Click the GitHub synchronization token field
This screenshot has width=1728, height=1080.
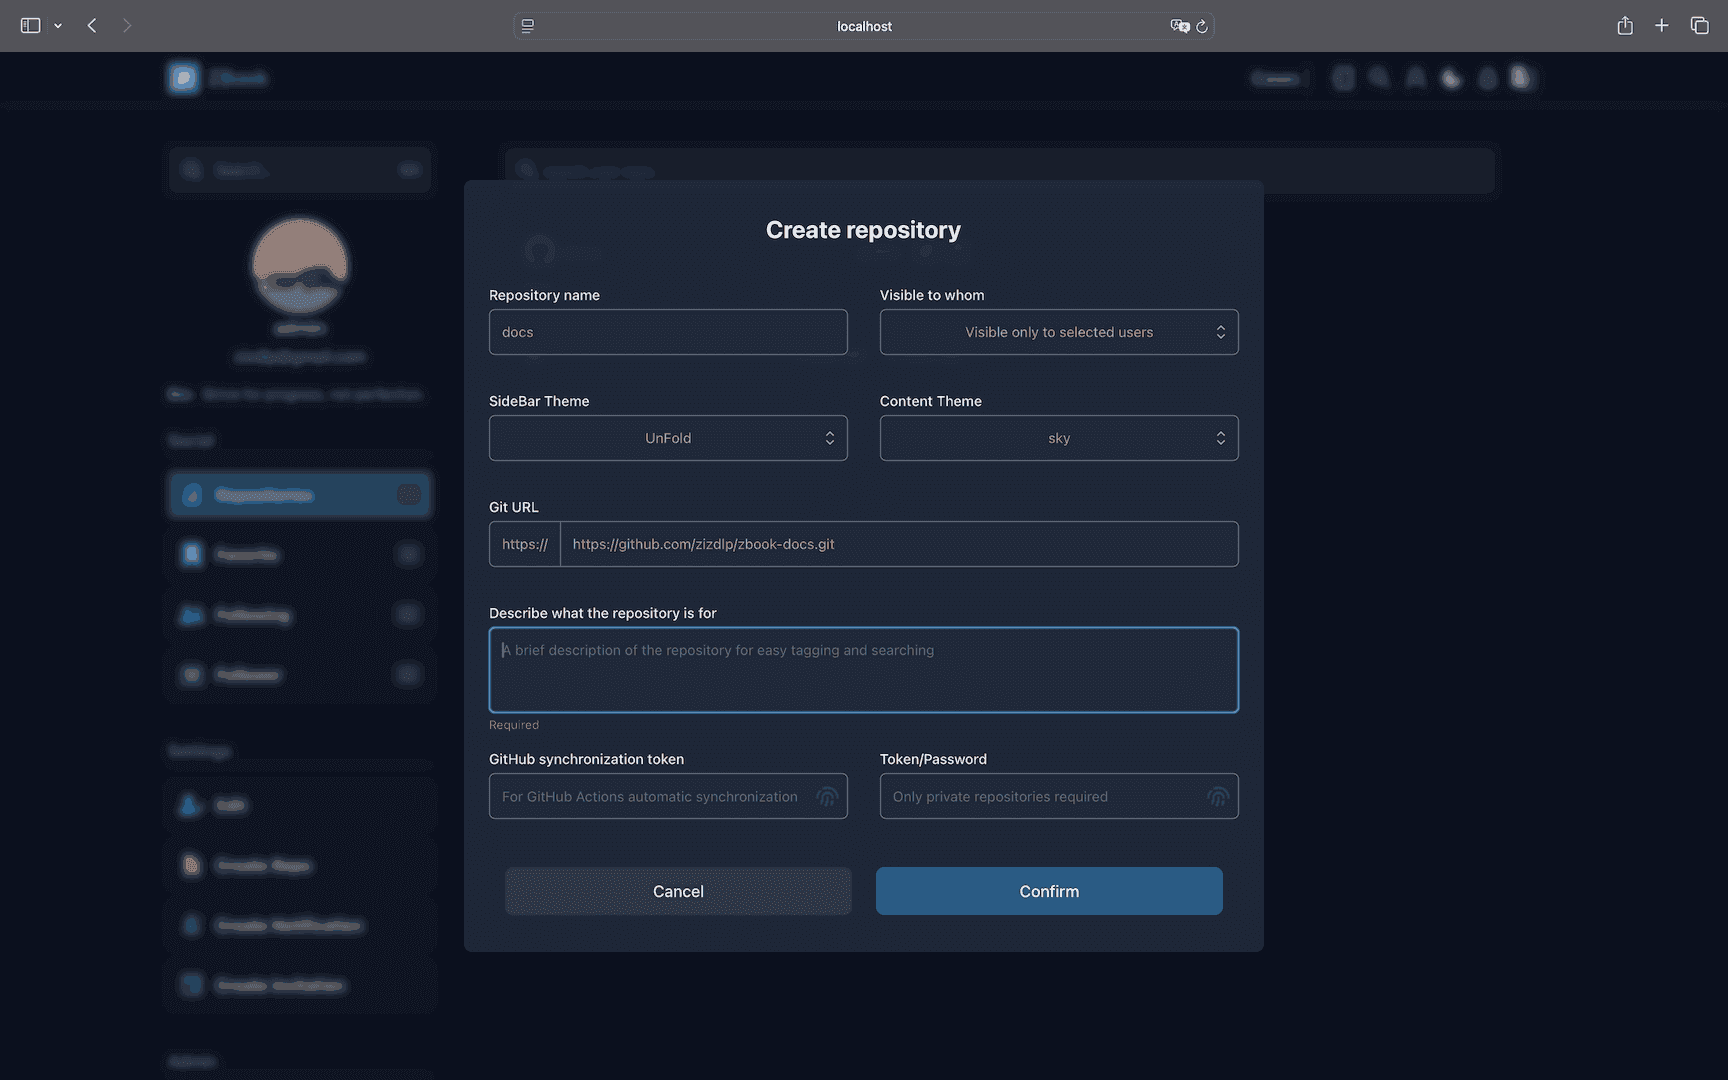click(x=668, y=796)
